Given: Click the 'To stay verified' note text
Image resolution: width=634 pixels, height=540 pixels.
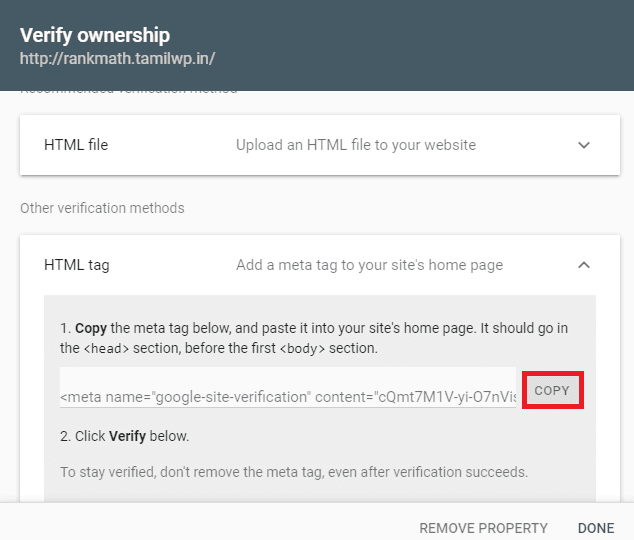Looking at the screenshot, I should (x=294, y=472).
